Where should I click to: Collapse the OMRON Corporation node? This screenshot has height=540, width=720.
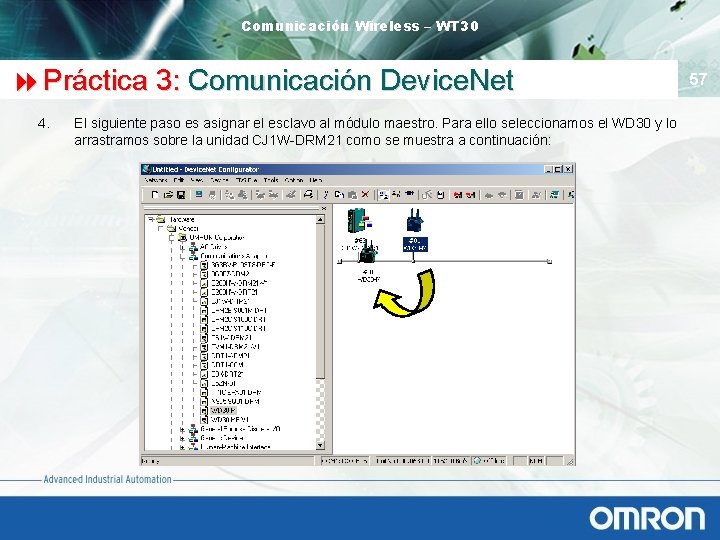tap(172, 237)
